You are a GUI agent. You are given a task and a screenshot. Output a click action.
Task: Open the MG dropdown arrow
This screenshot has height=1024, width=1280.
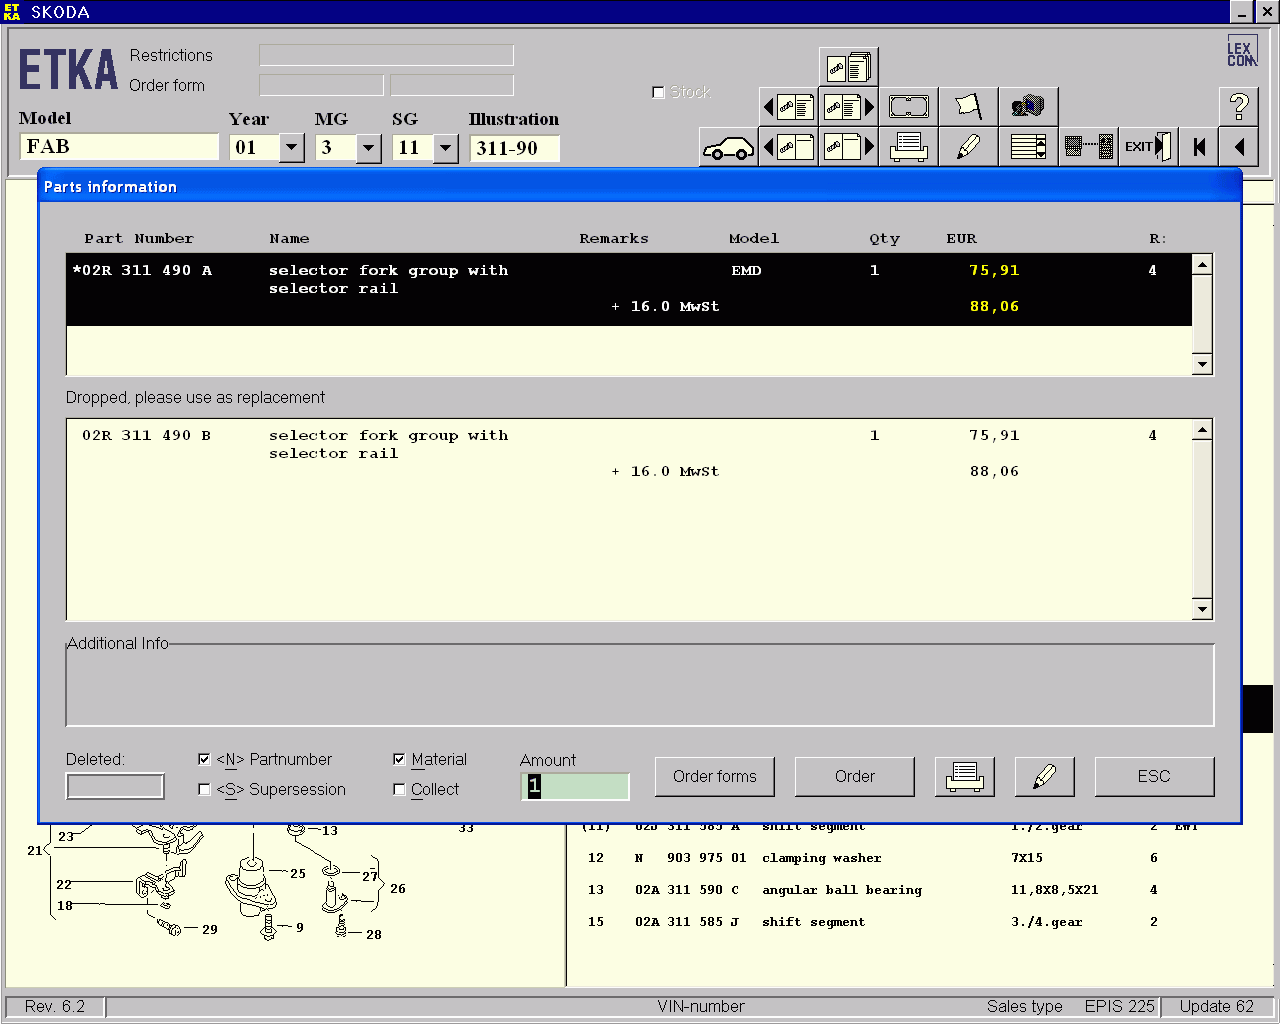(369, 148)
